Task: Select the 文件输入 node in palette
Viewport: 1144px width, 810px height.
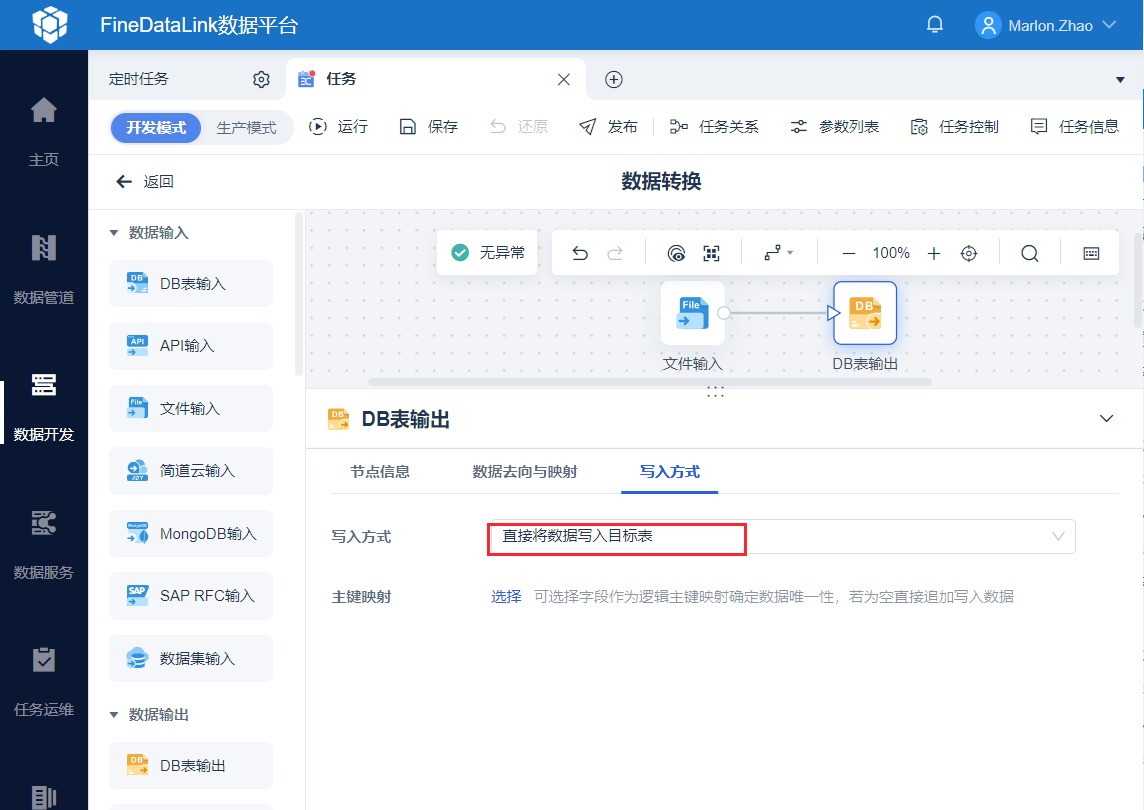Action: 191,409
